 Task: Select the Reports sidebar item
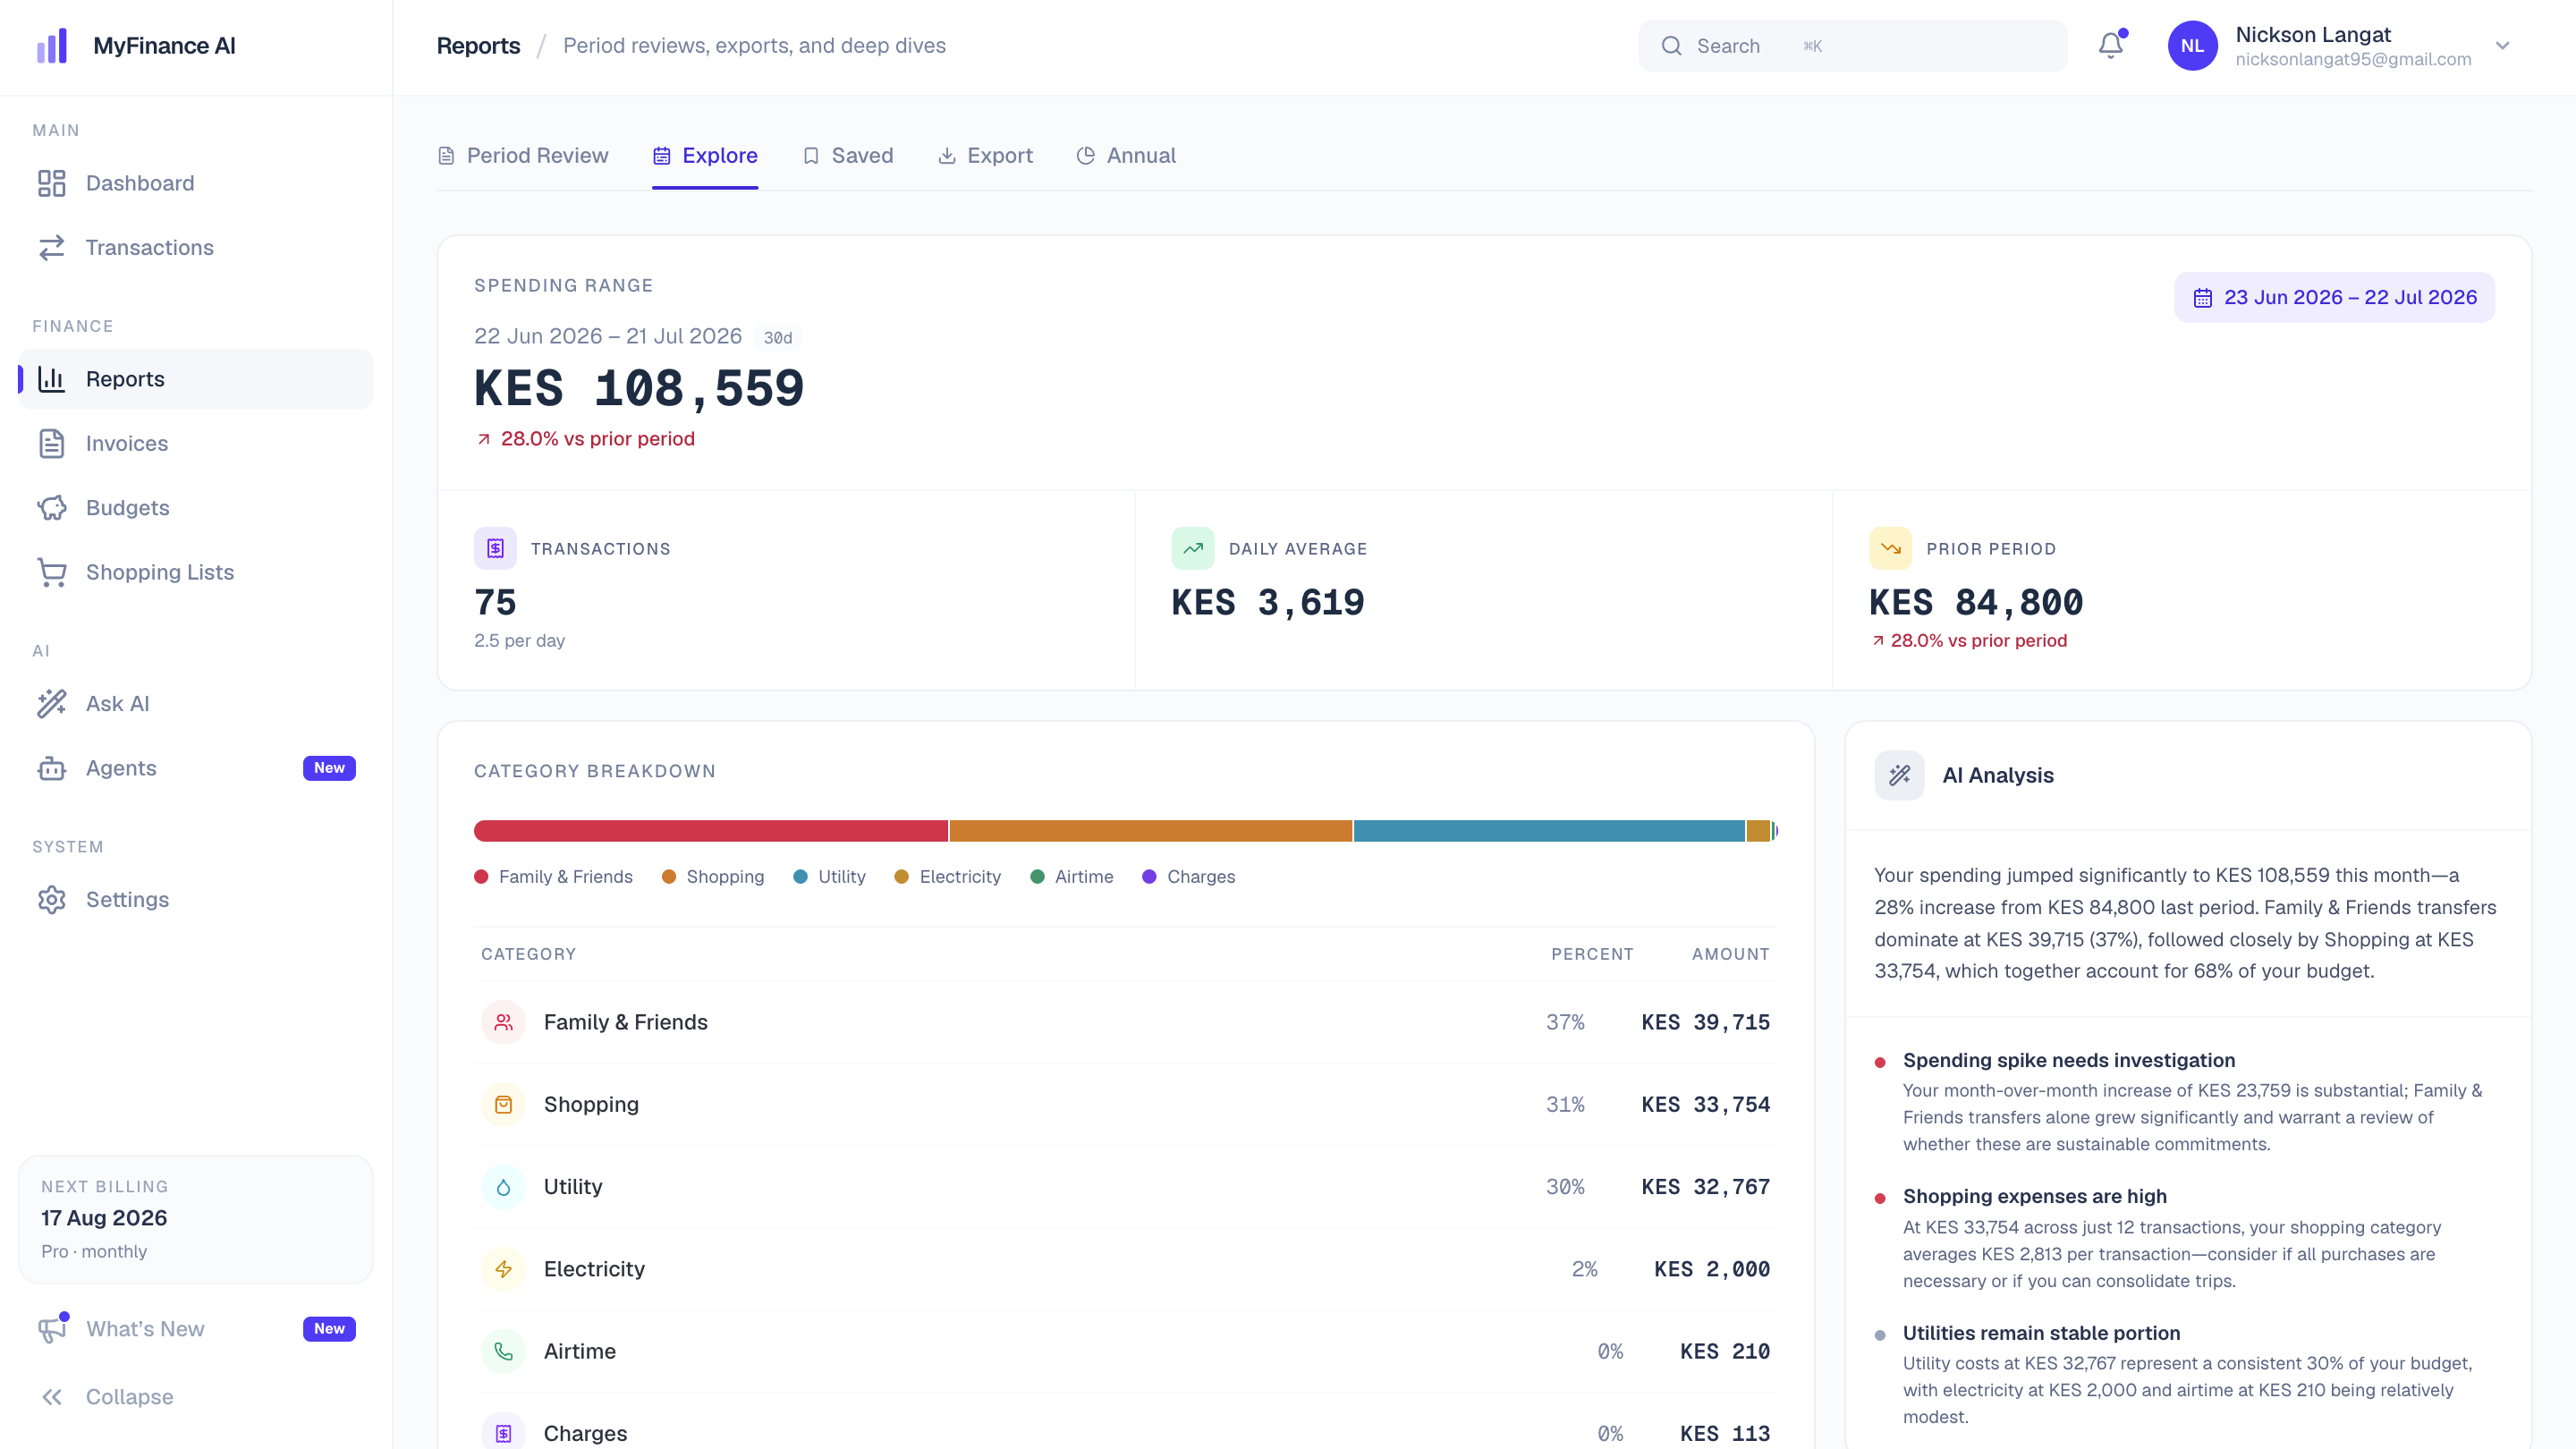coord(195,379)
